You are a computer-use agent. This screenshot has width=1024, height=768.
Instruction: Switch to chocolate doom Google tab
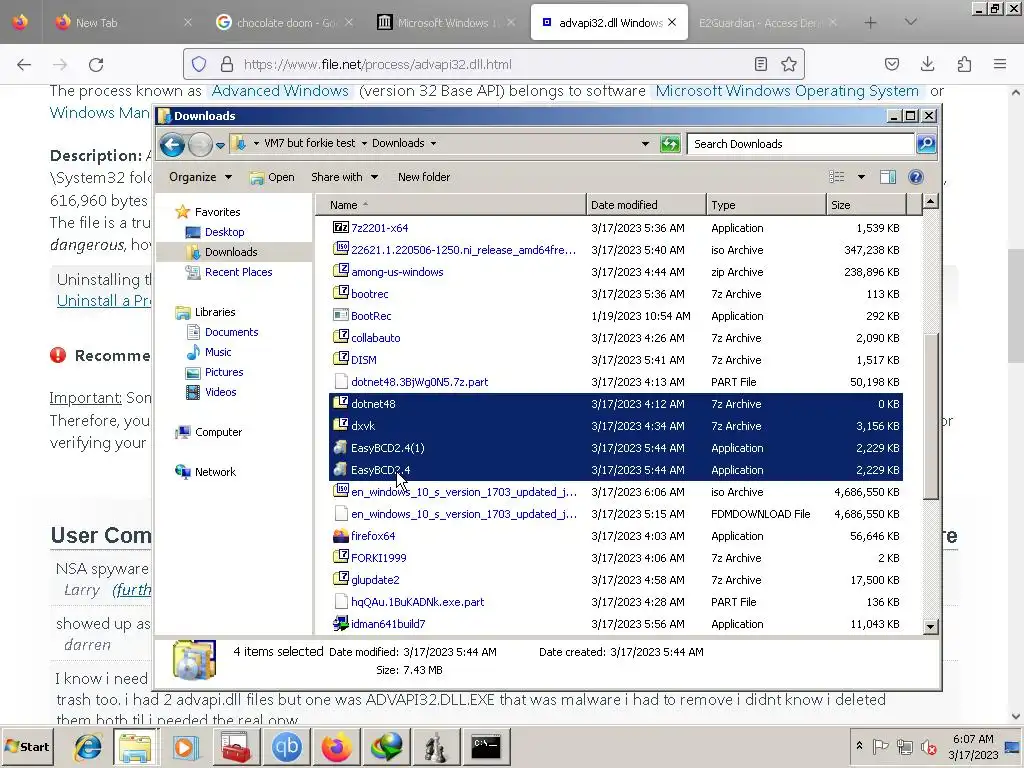click(x=285, y=23)
